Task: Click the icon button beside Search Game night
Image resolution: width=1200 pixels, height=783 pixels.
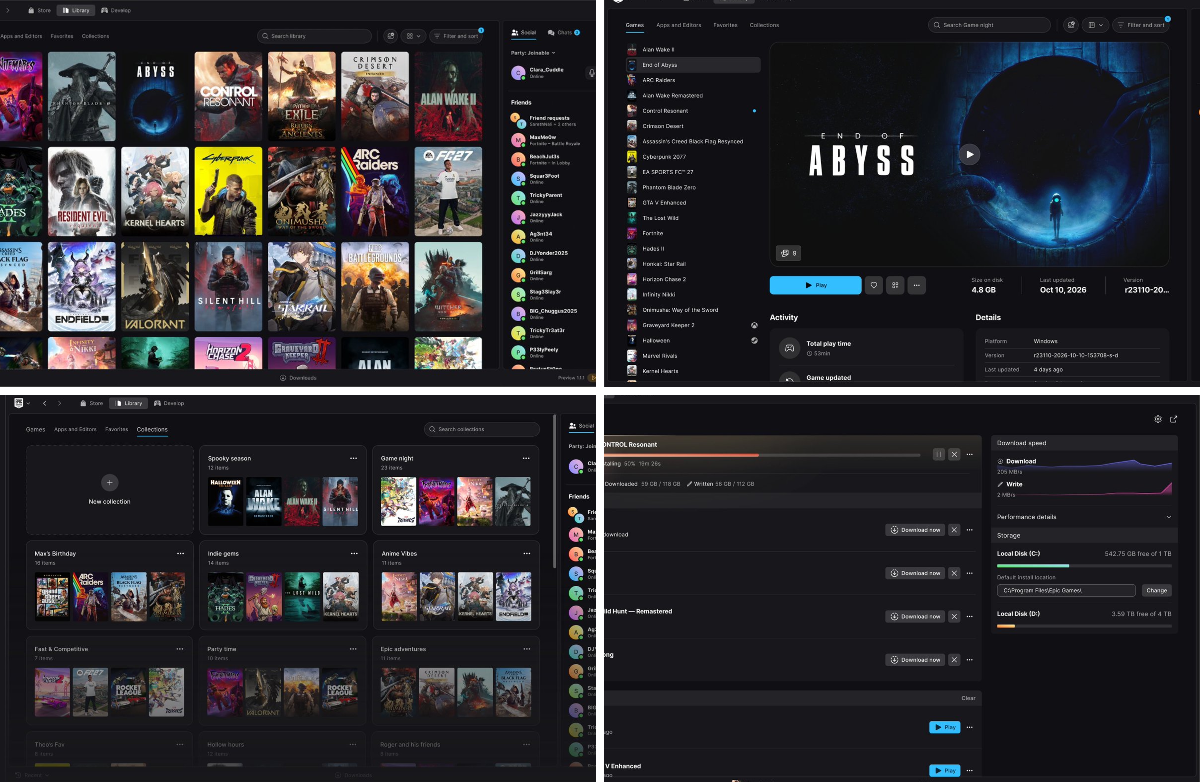Action: click(x=1072, y=25)
